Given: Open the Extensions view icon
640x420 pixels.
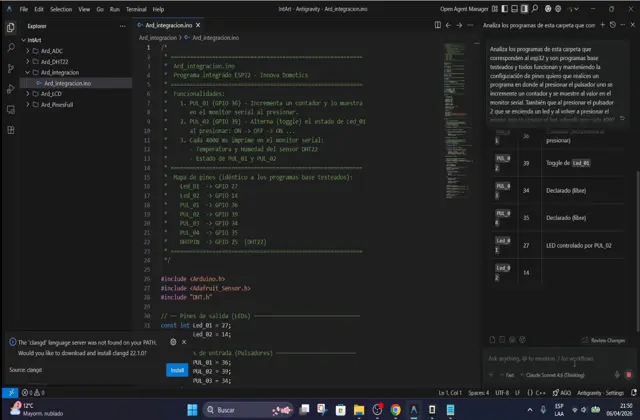Looking at the screenshot, I should 9,131.
